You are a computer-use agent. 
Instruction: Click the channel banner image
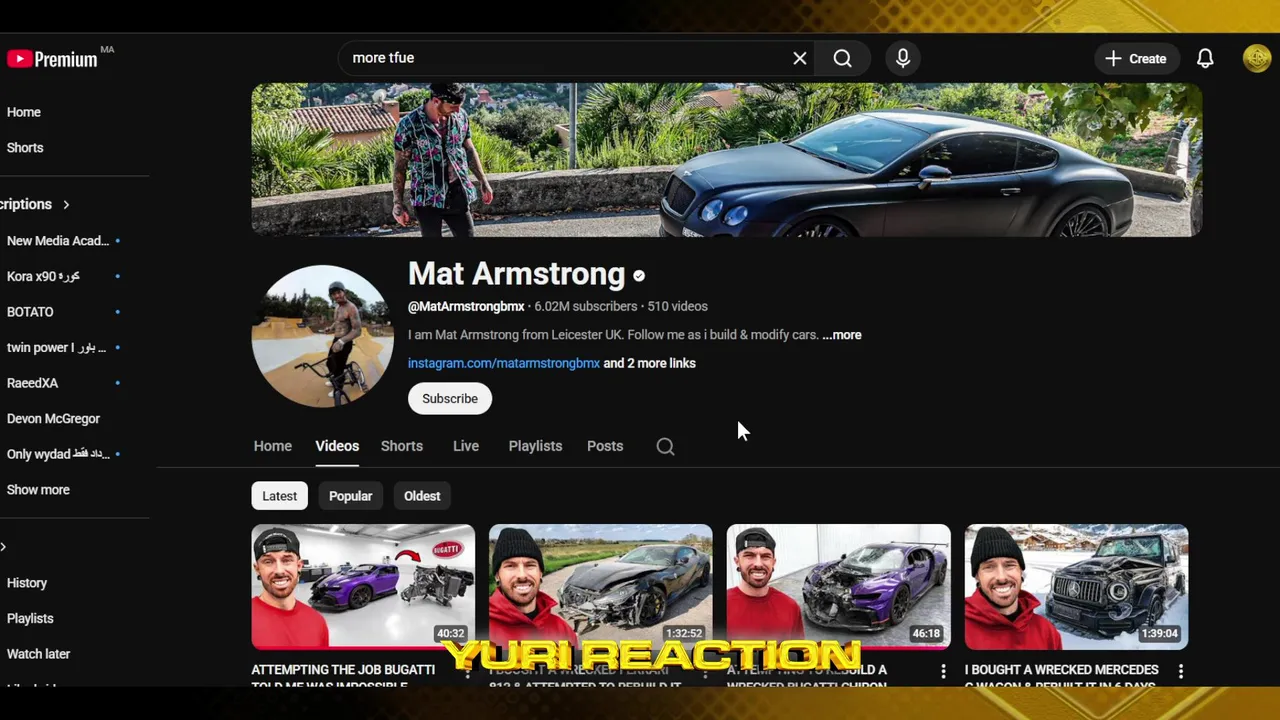click(x=727, y=160)
